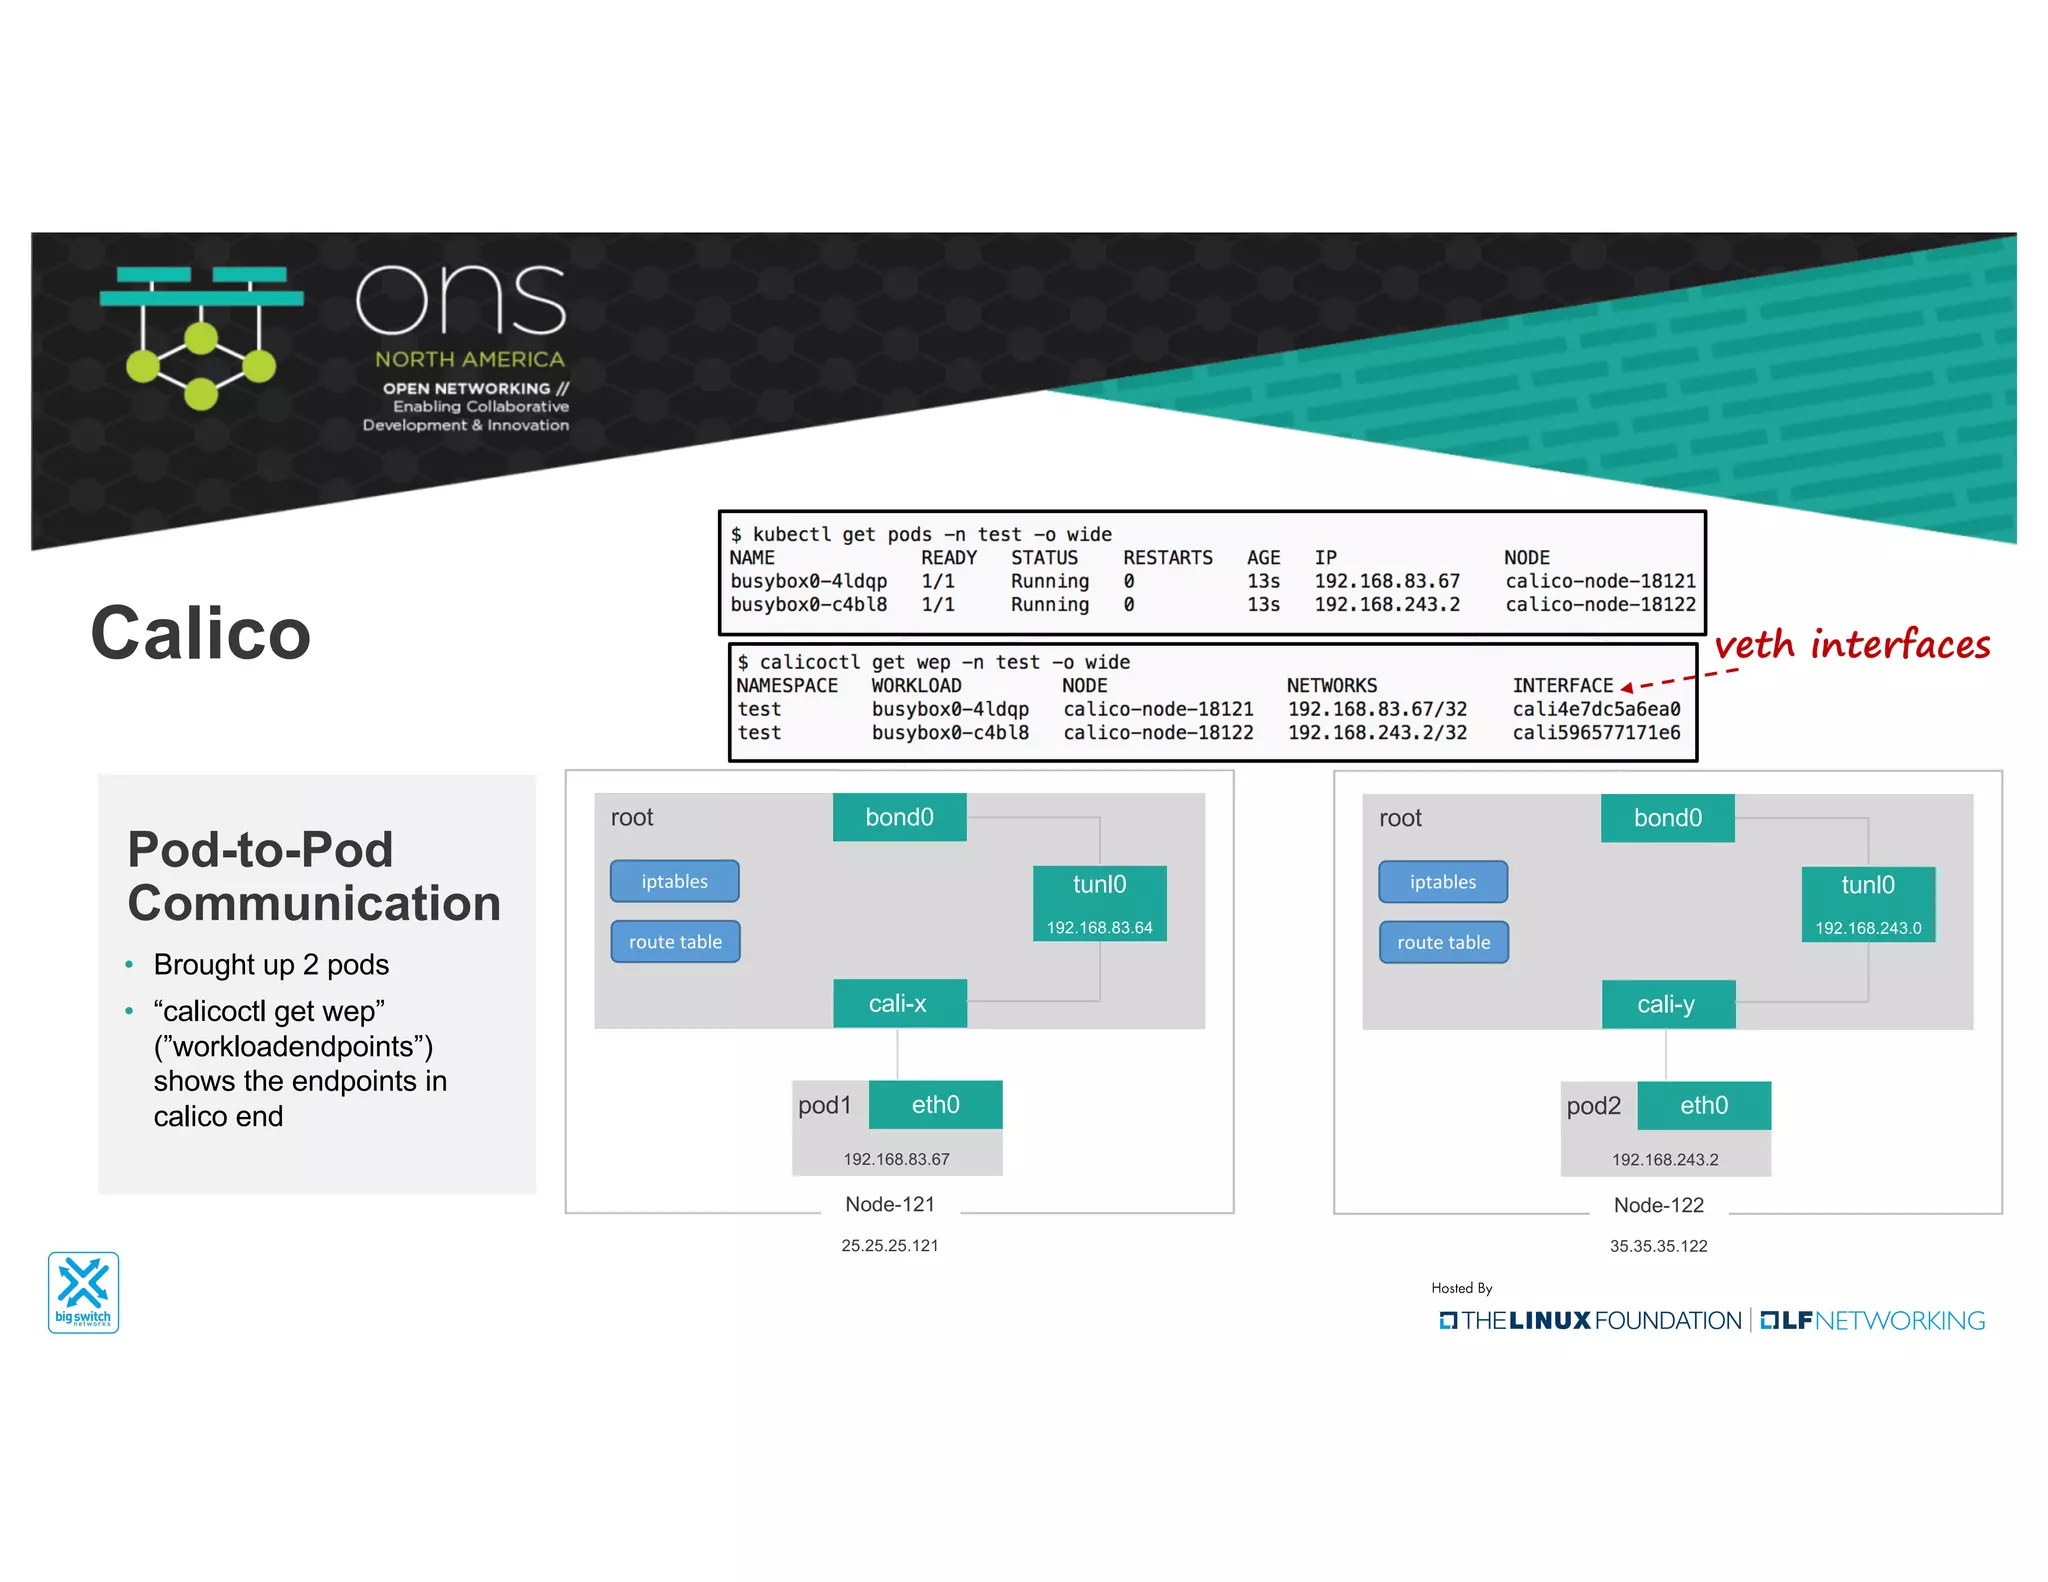Select the tunl0 192.168.83.64 interface box
This screenshot has height=1582, width=2048.
click(1099, 903)
